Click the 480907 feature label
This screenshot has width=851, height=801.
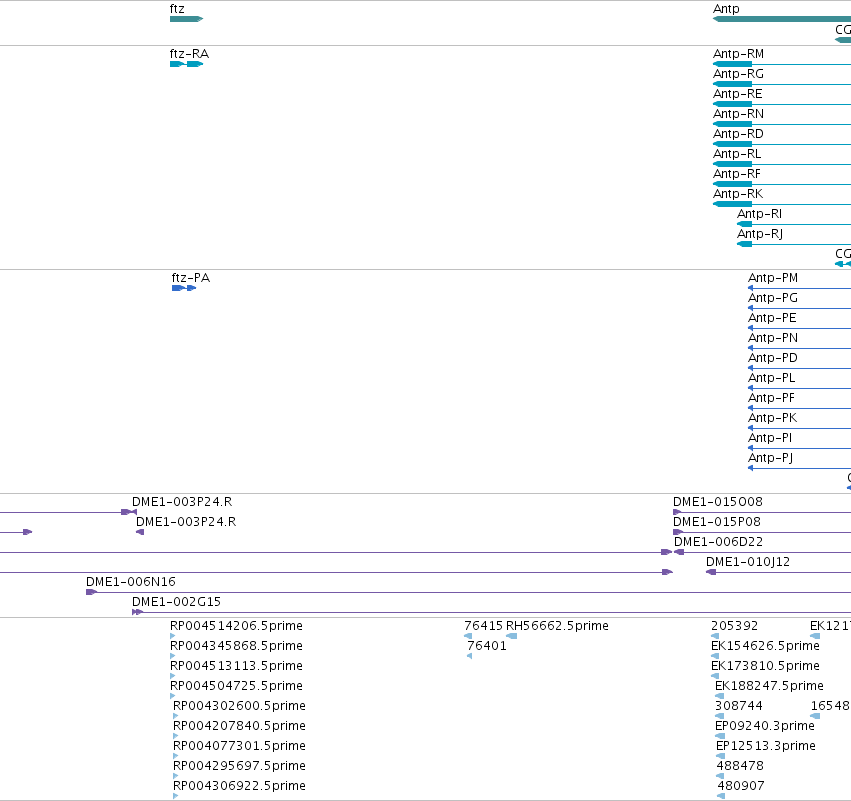point(741,786)
